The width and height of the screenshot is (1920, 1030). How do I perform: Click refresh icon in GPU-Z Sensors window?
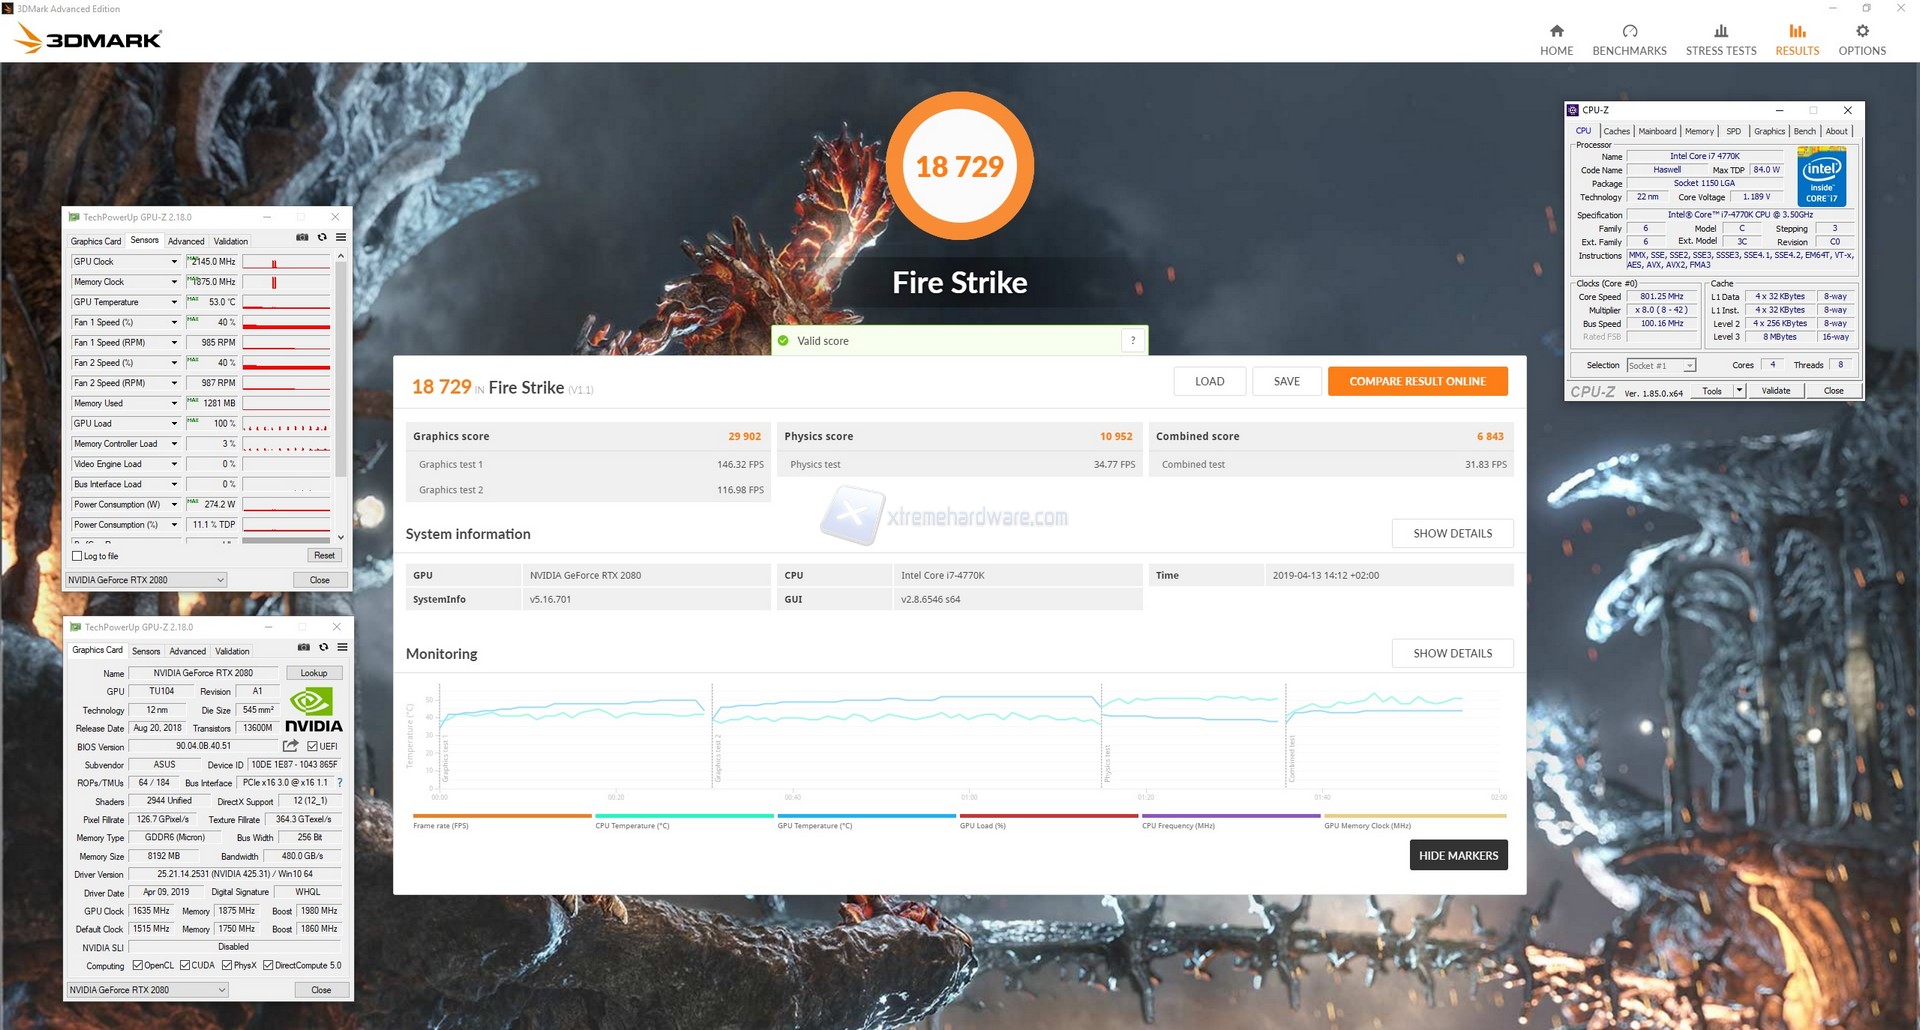coord(322,238)
